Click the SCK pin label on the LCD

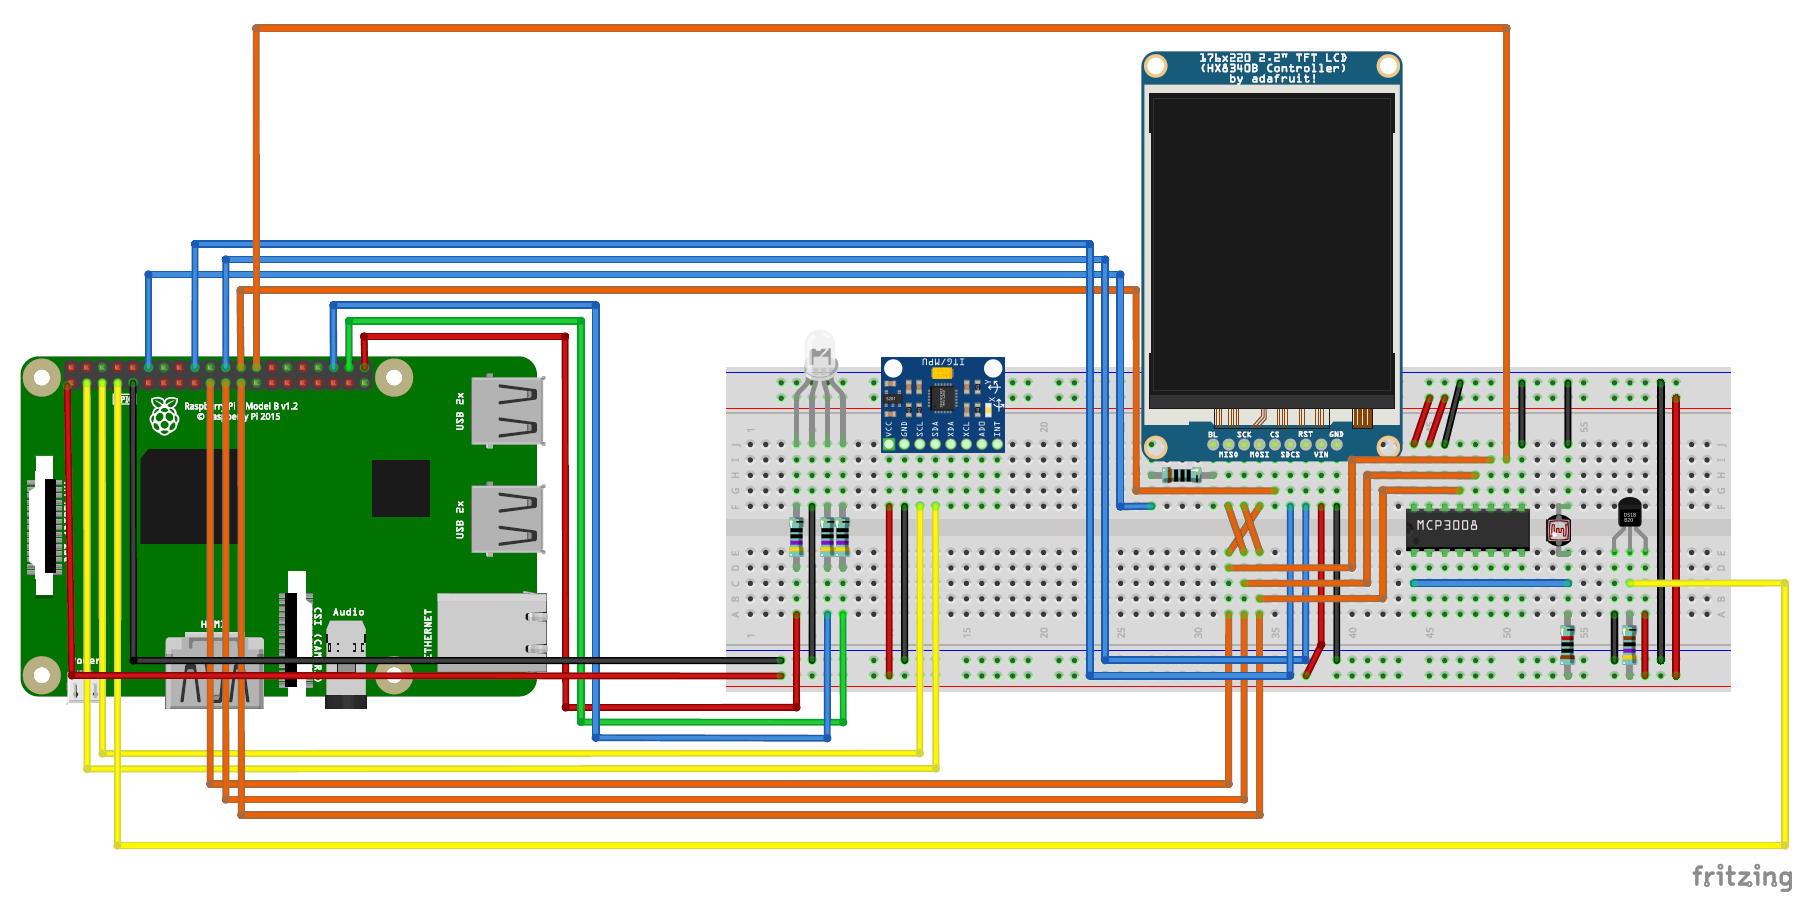tap(1243, 435)
